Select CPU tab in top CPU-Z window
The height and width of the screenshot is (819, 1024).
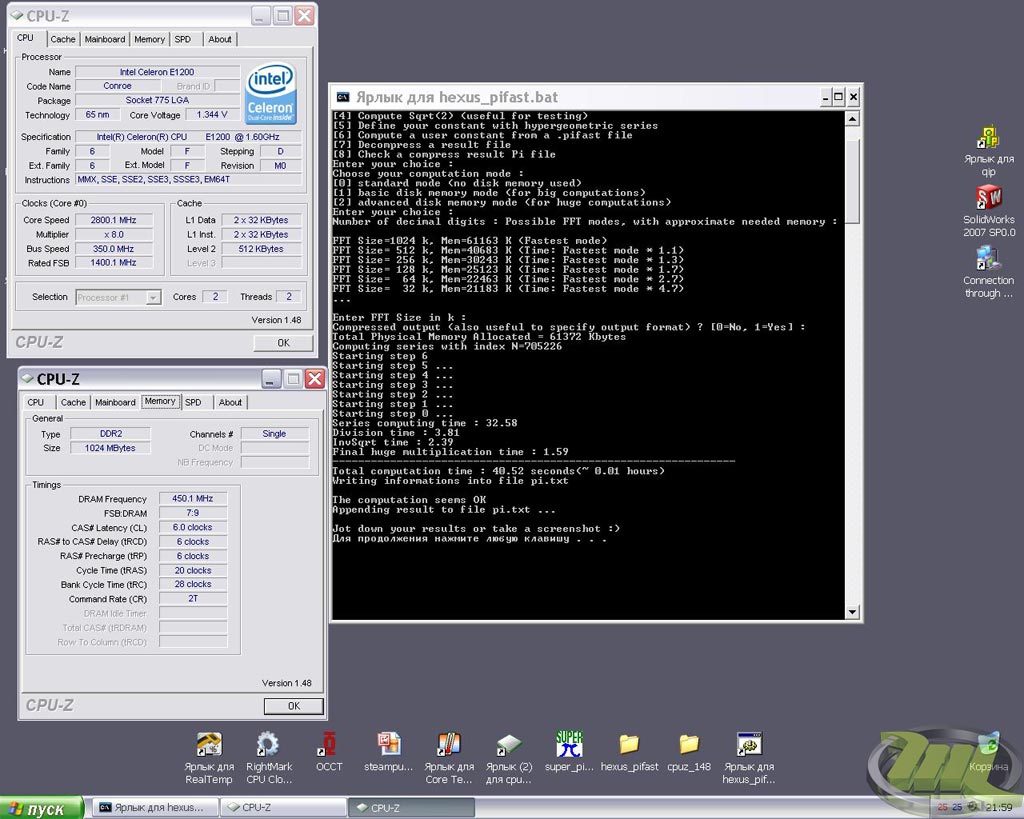(x=25, y=38)
